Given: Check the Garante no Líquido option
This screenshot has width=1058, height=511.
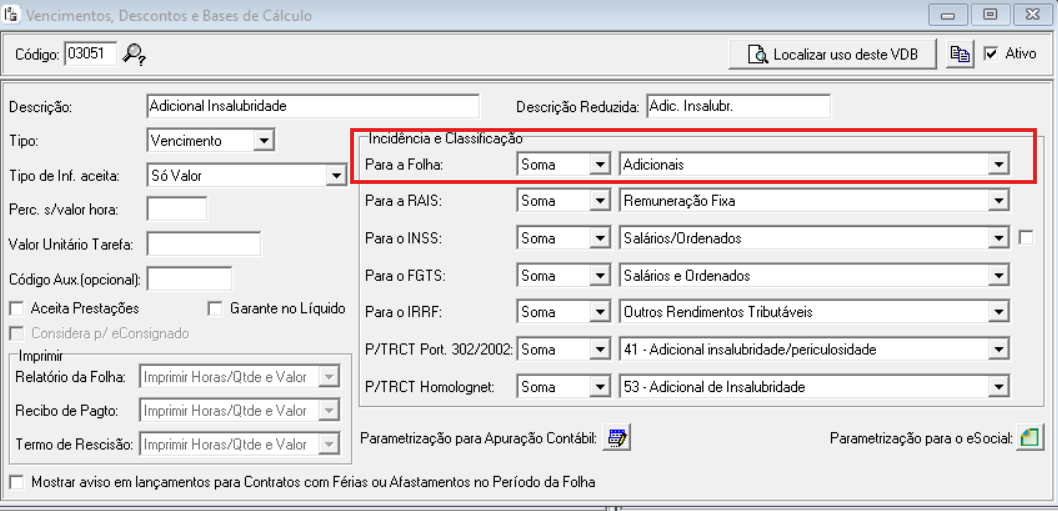Looking at the screenshot, I should [x=215, y=308].
